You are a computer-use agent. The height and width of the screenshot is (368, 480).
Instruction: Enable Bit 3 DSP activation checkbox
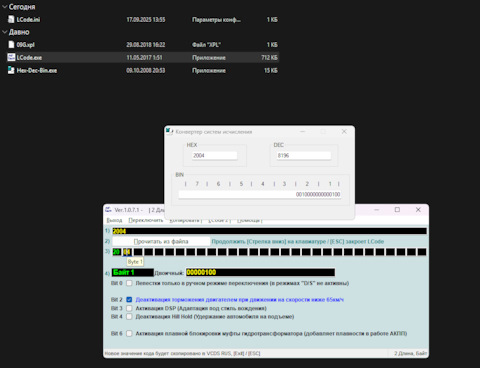[x=129, y=308]
